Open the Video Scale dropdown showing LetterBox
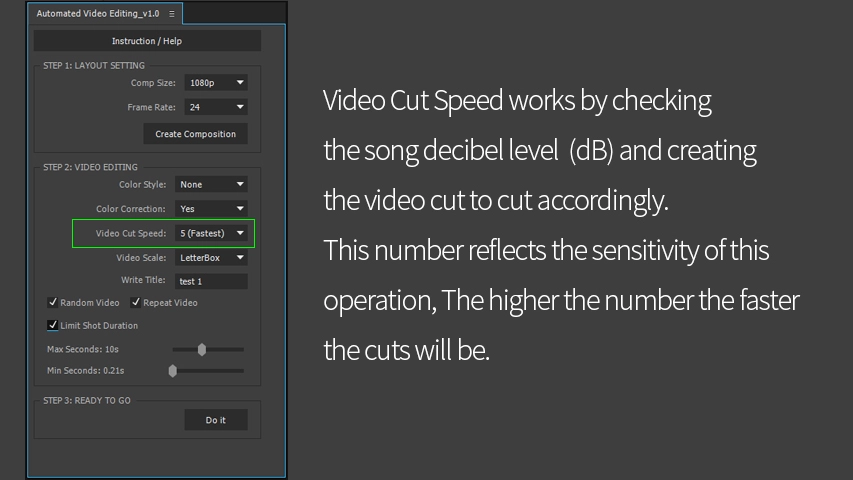Screen dimensions: 853x480 [211, 257]
